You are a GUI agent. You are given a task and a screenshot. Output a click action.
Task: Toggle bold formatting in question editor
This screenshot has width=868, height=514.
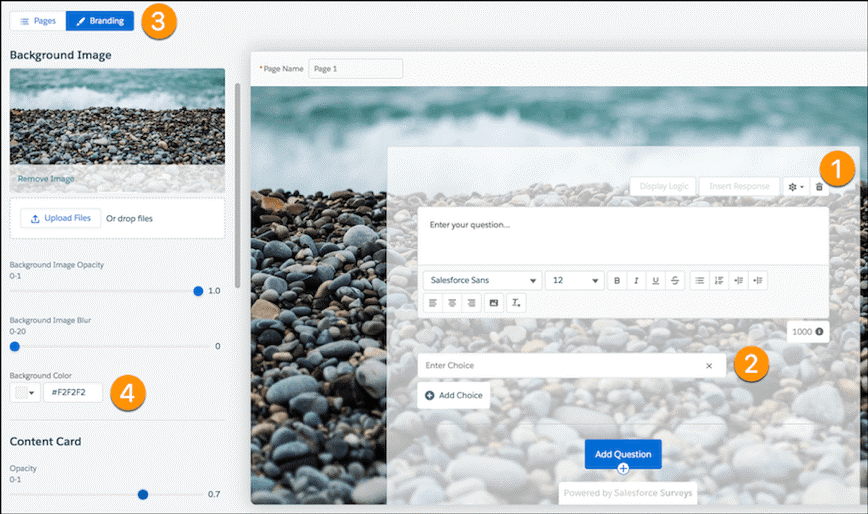coord(618,281)
